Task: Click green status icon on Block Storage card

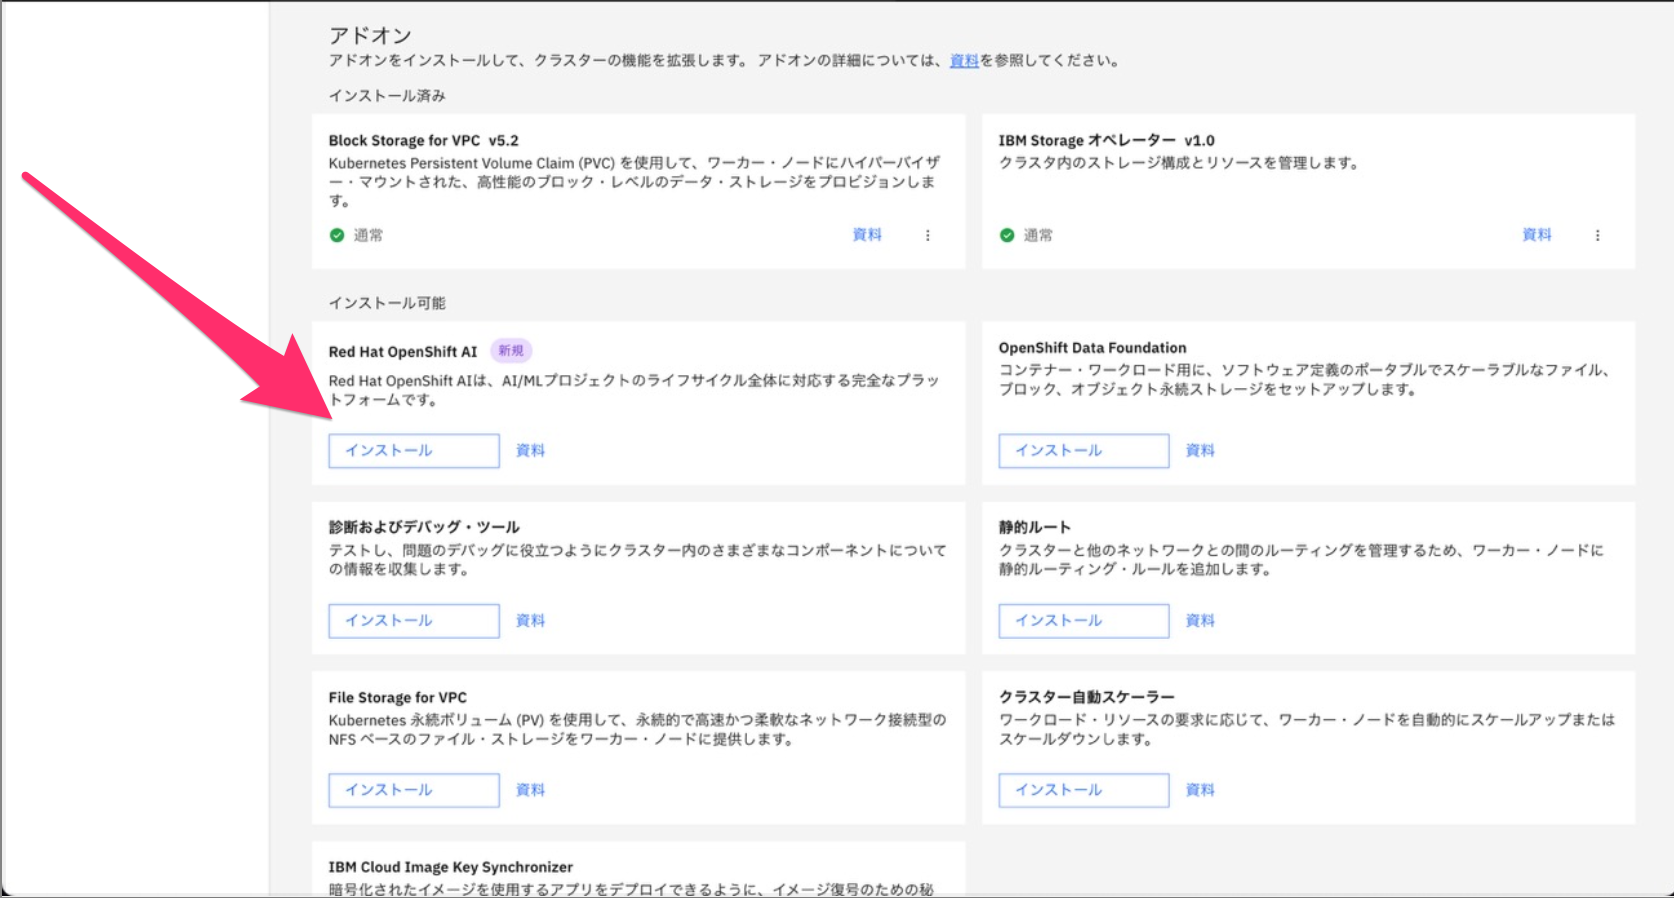Action: 337,236
